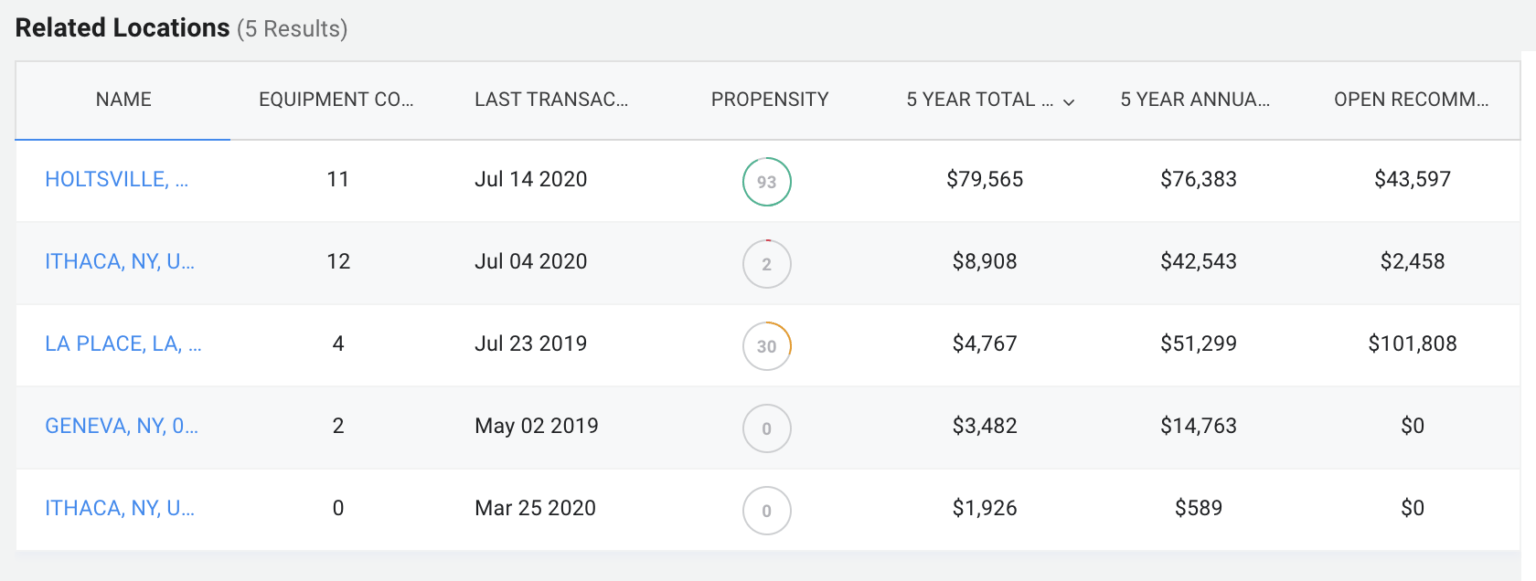Toggle sort direction on 5 YEAR TOTAL column
The width and height of the screenshot is (1536, 581).
pyautogui.click(x=980, y=100)
